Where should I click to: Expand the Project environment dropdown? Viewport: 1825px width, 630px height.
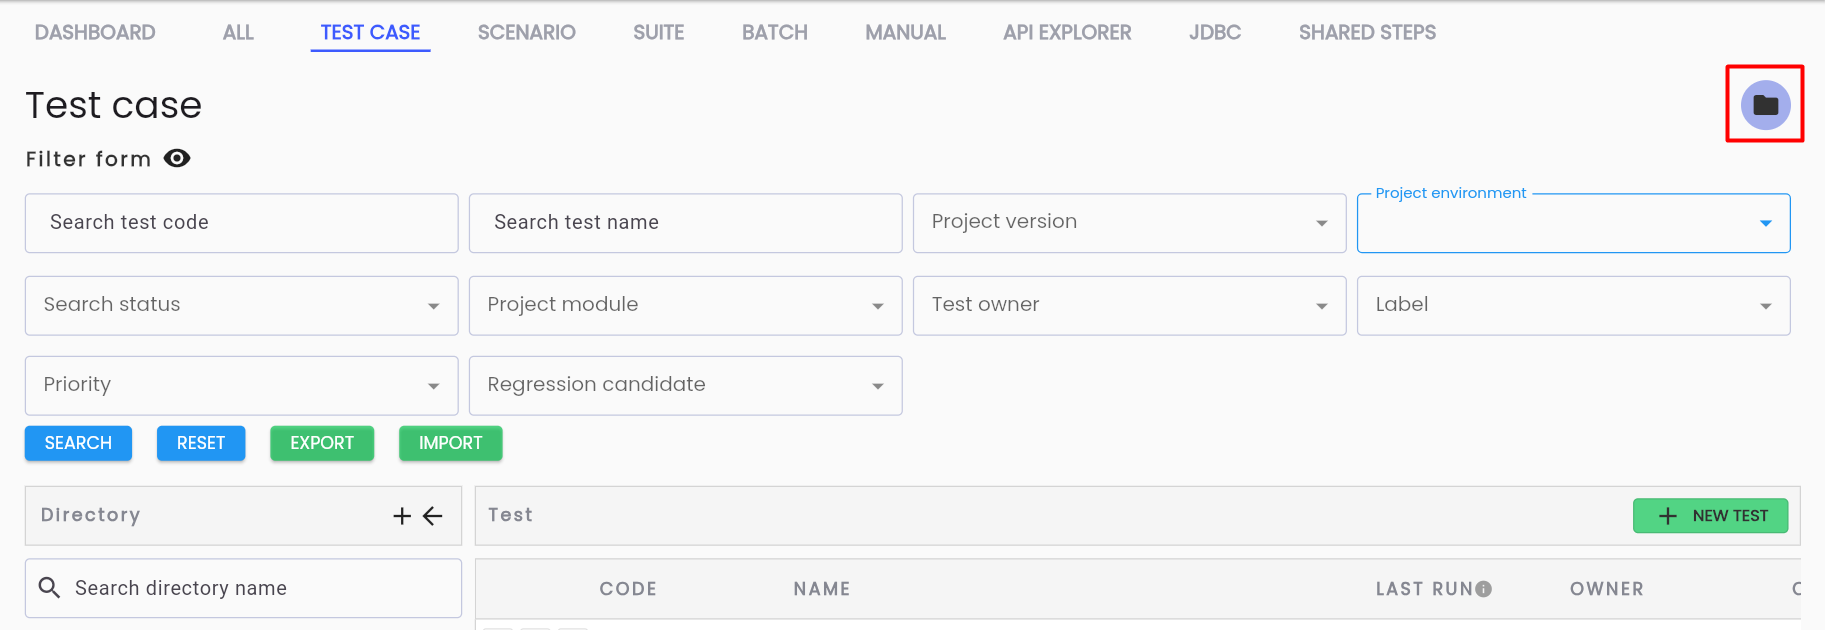(x=1573, y=223)
